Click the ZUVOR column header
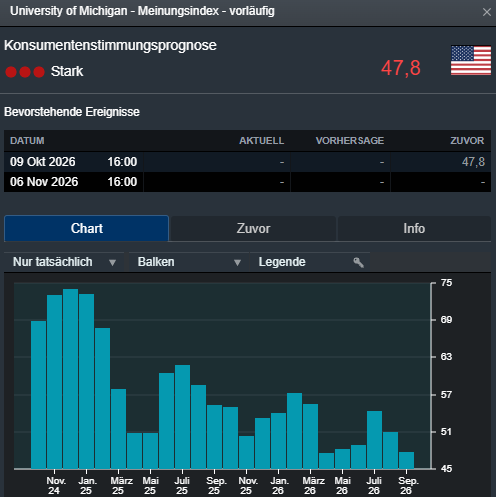The height and width of the screenshot is (497, 496). 467,141
